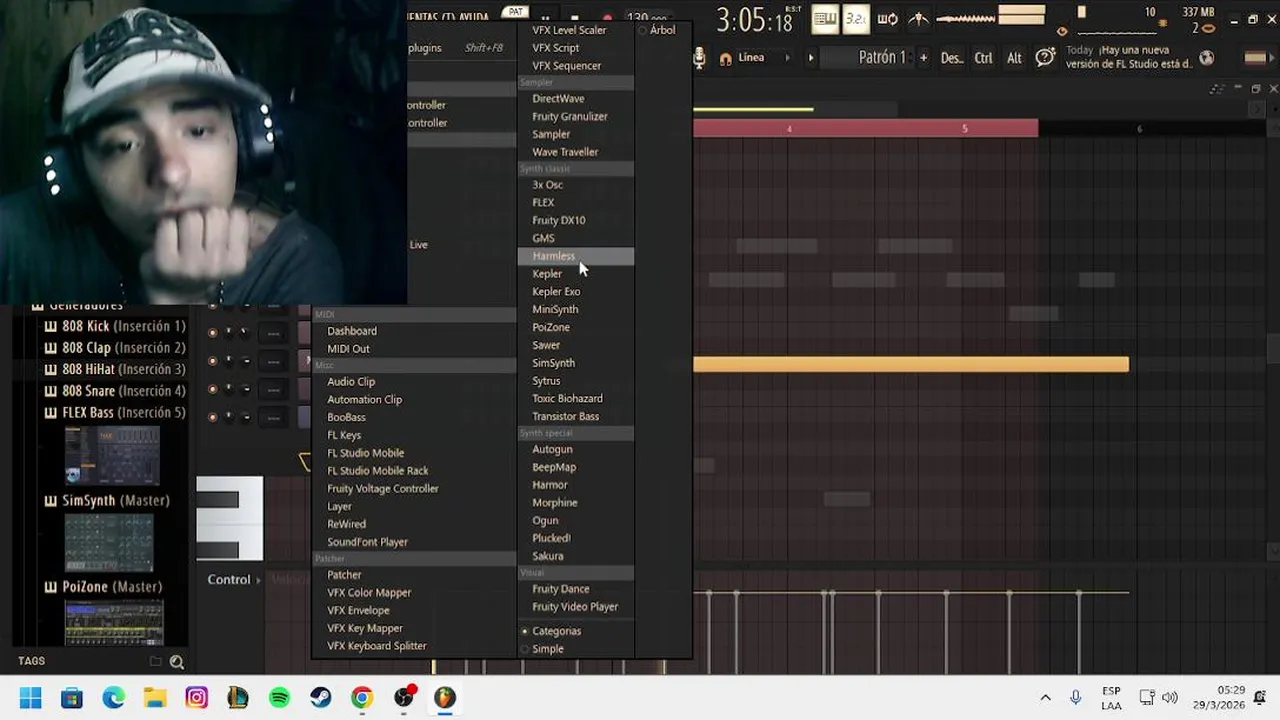The height and width of the screenshot is (720, 1280).
Task: Click the magnet snap icon beside Línea
Action: tap(725, 58)
